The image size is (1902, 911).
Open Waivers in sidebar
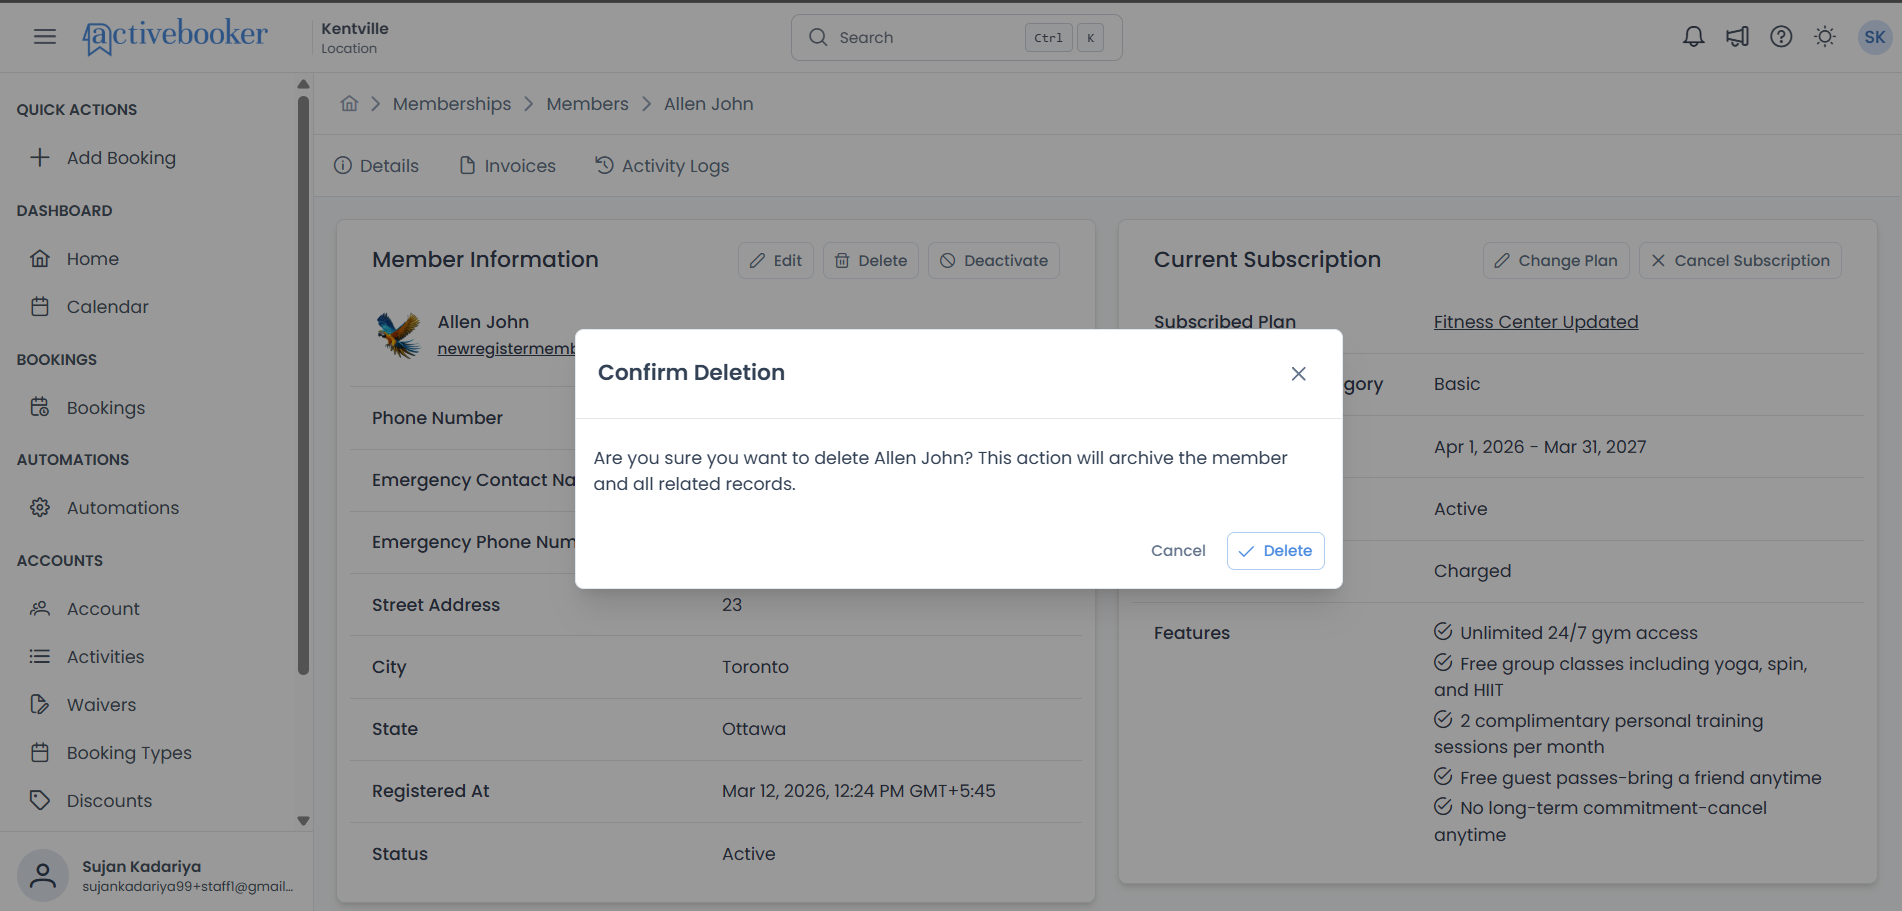(101, 705)
